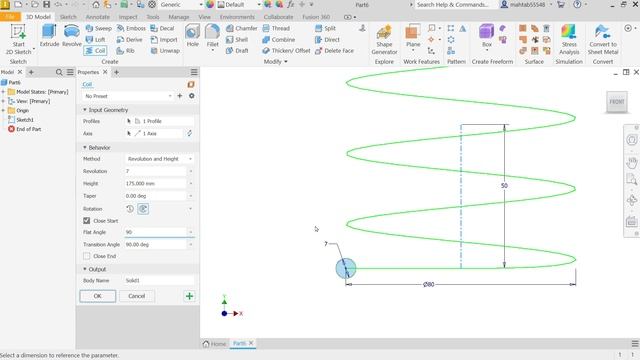Open the appearance color wheel in title bar
This screenshot has height=360, width=640.
(x=209, y=4)
